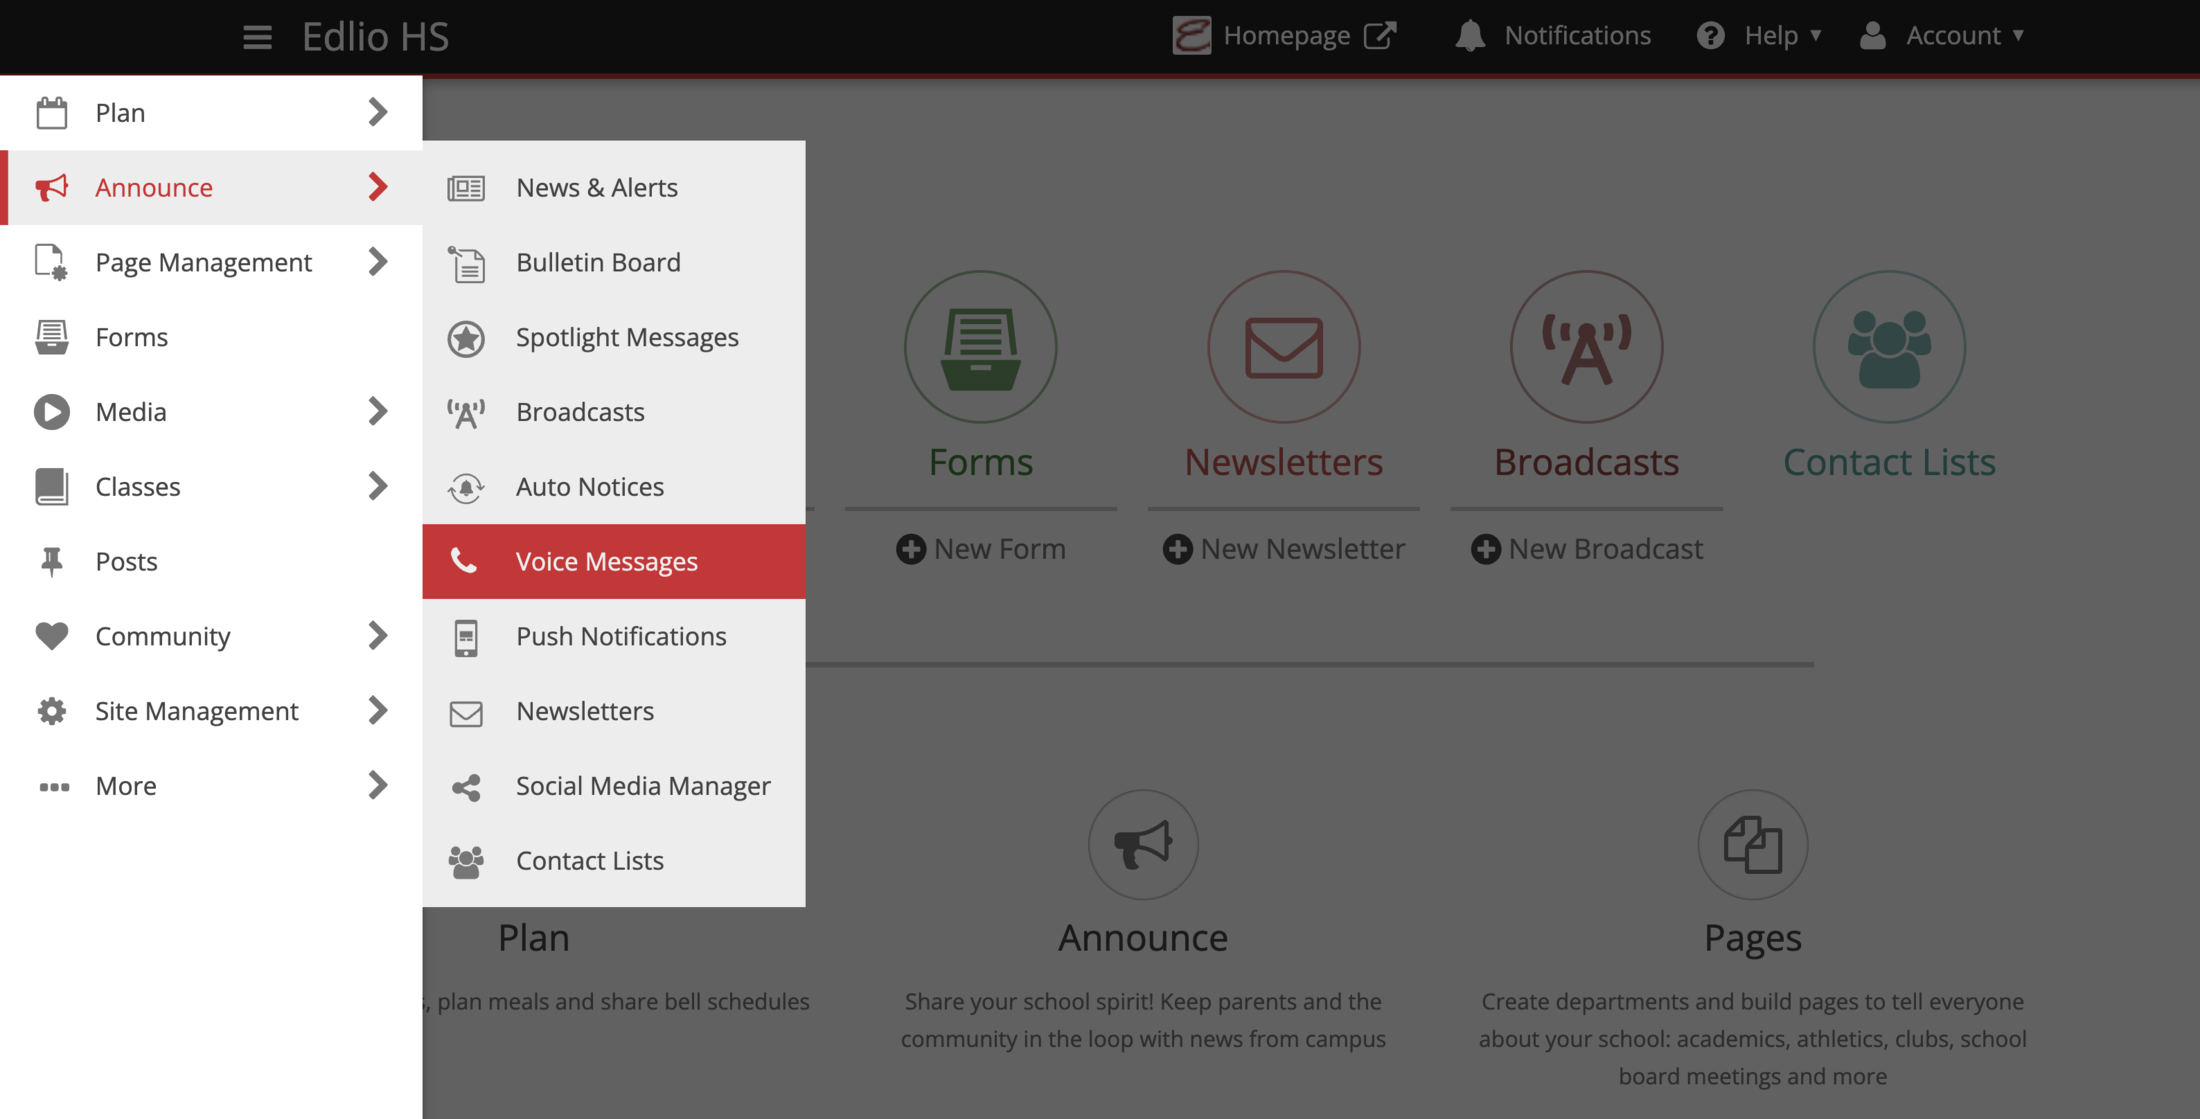The height and width of the screenshot is (1119, 2200).
Task: Click the Broadcasts dashboard title
Action: pos(1587,462)
